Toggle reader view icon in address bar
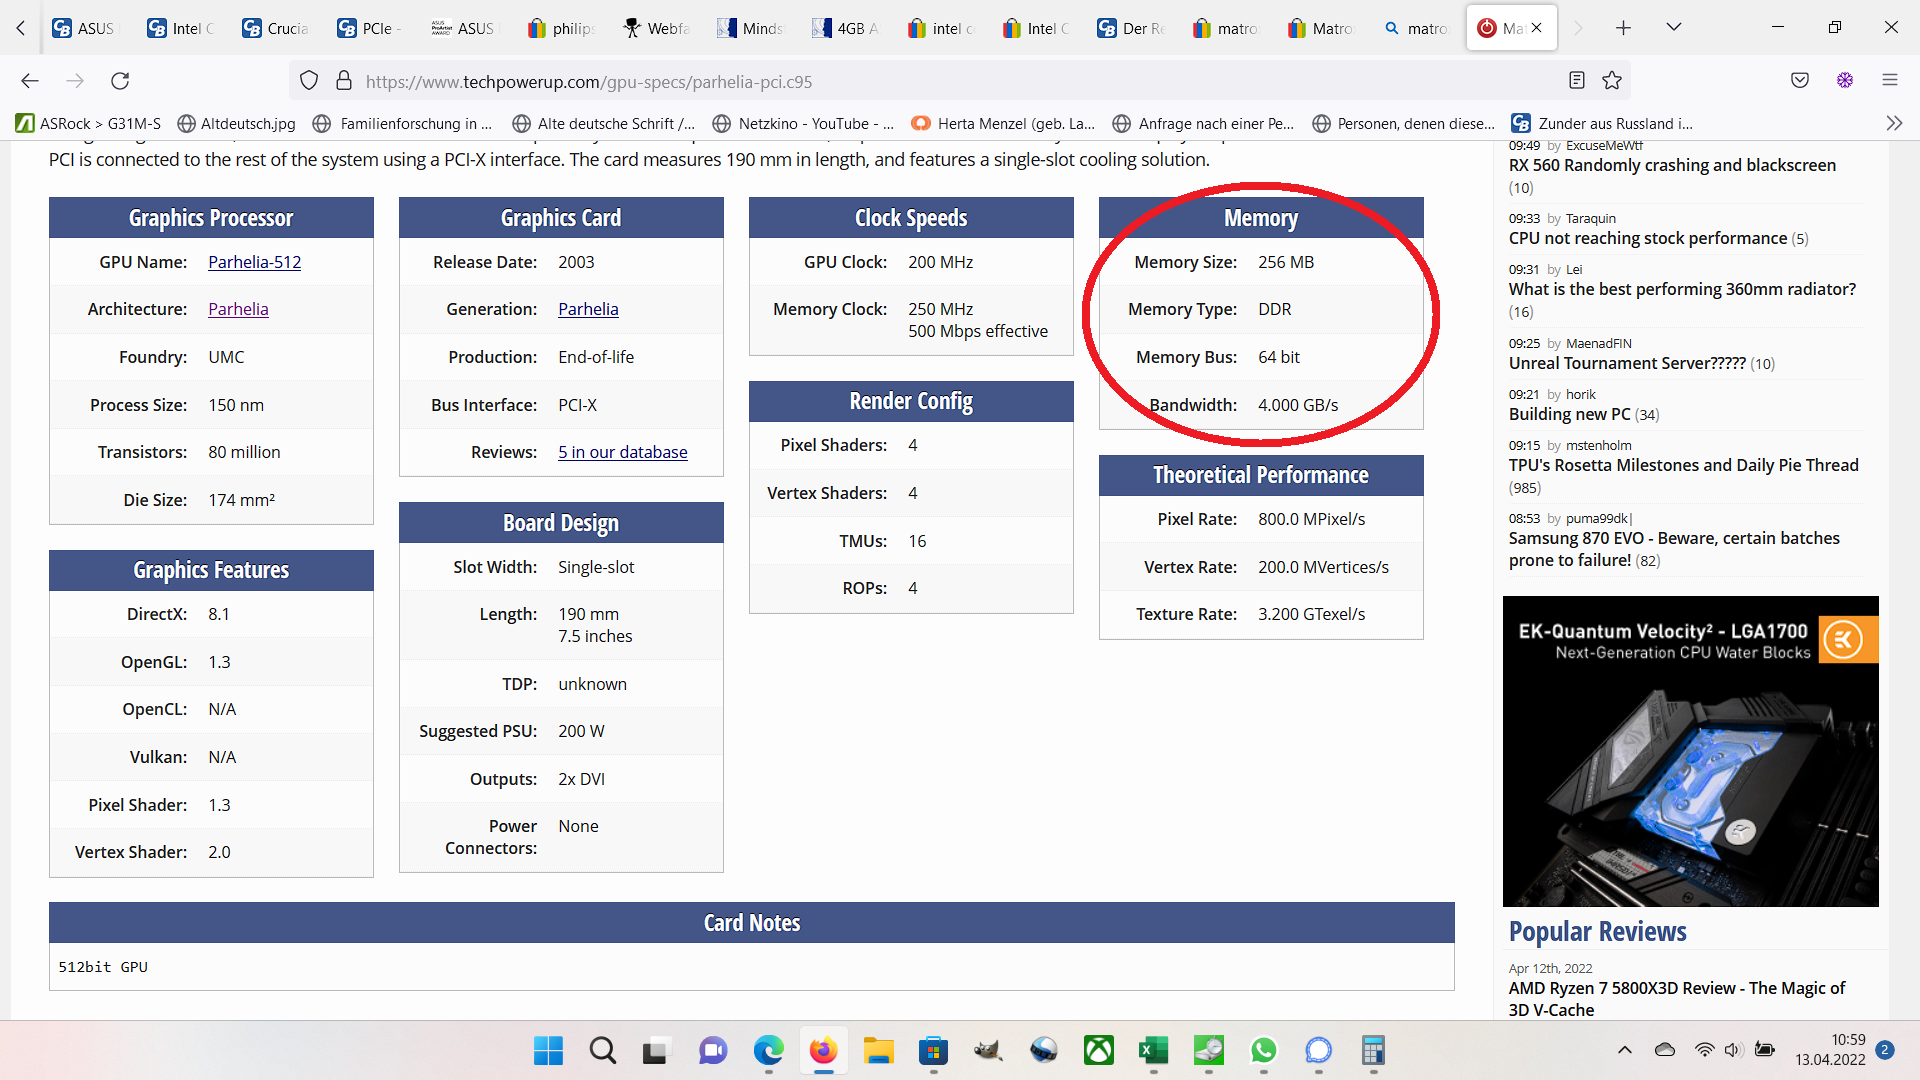Viewport: 1920px width, 1080px height. click(x=1577, y=81)
